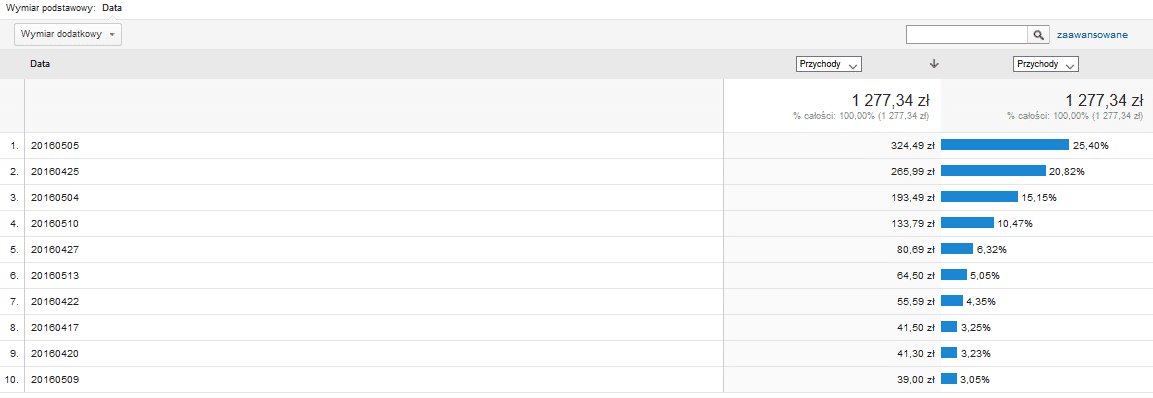Select the 20160510 date entry
The width and height of the screenshot is (1153, 398).
pos(54,224)
